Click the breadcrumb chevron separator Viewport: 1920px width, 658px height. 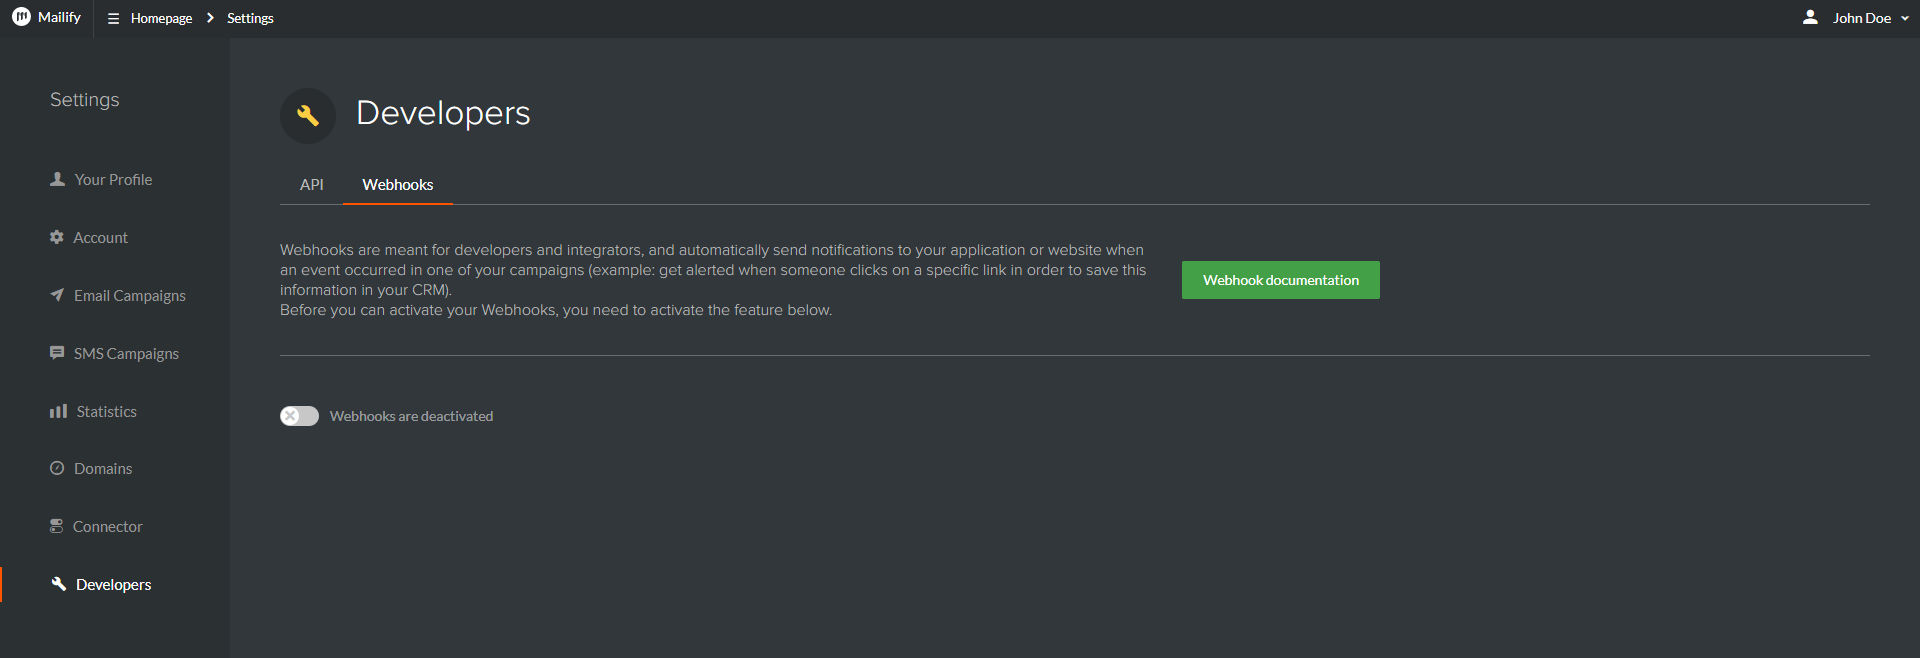[x=210, y=18]
